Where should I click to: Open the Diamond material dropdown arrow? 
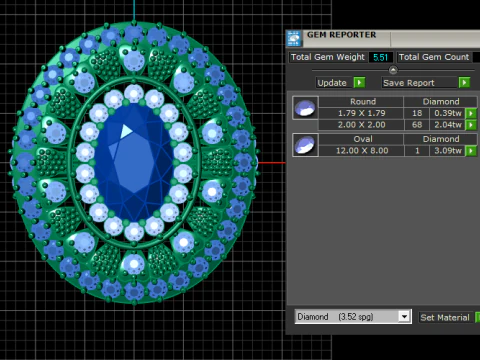pyautogui.click(x=404, y=317)
